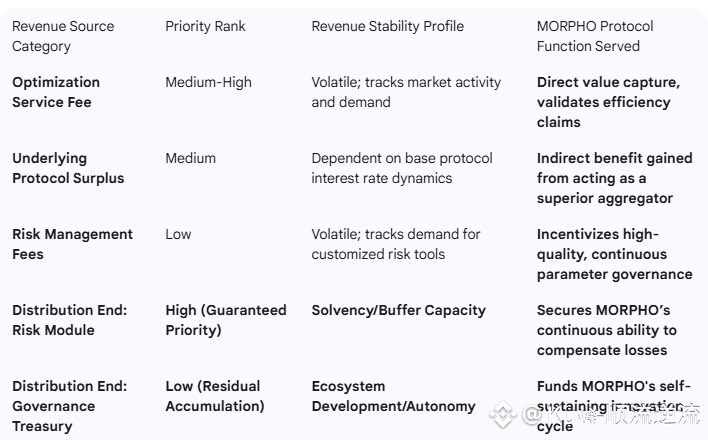Click the Revenue Stability Profile header
708x440 pixels.
(387, 26)
